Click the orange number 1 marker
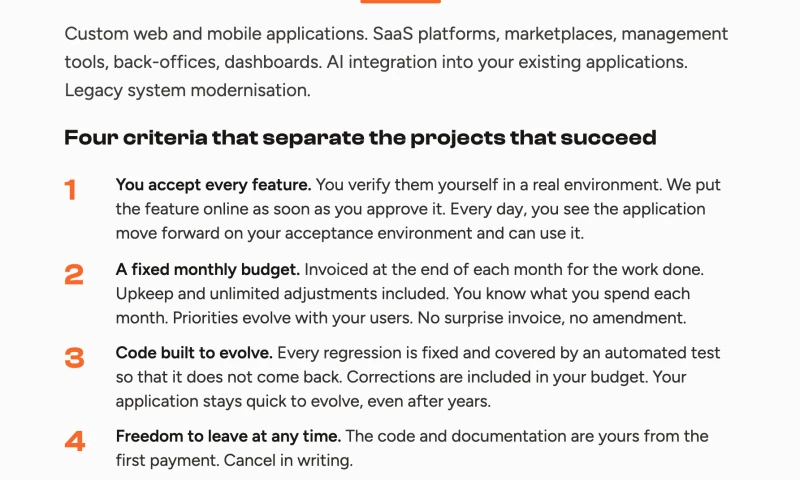Viewport: 800px width, 480px height. [x=70, y=190]
